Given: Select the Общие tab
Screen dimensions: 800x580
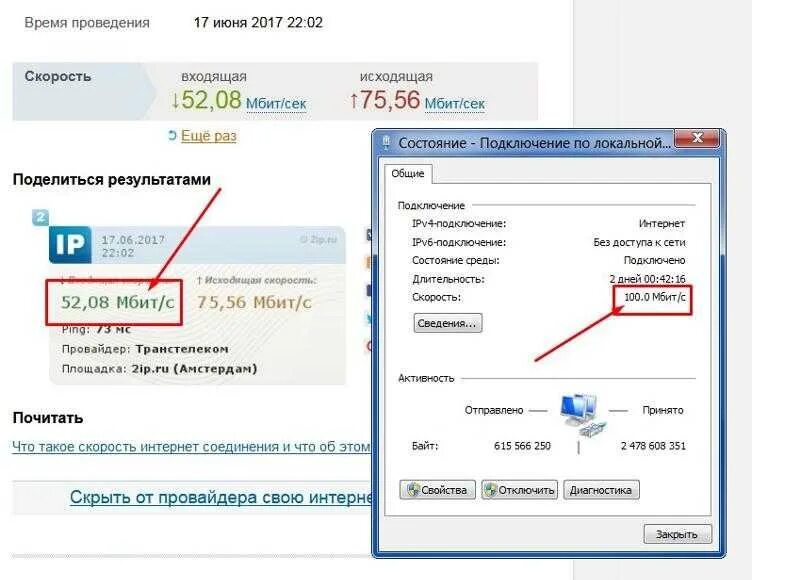Looking at the screenshot, I should [x=408, y=173].
